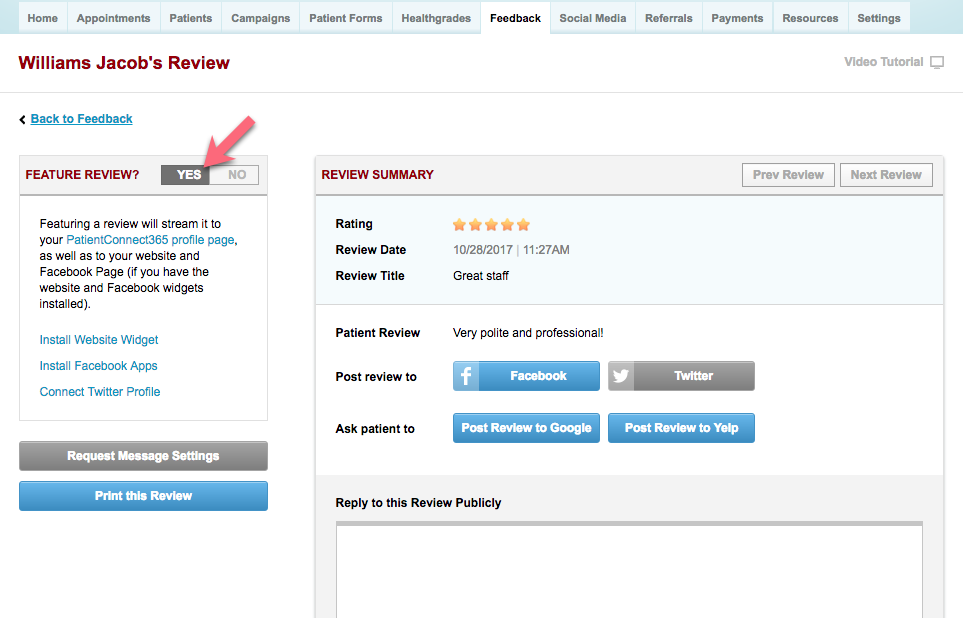
Task: Switch Feature Review toggle to NO
Action: click(236, 175)
